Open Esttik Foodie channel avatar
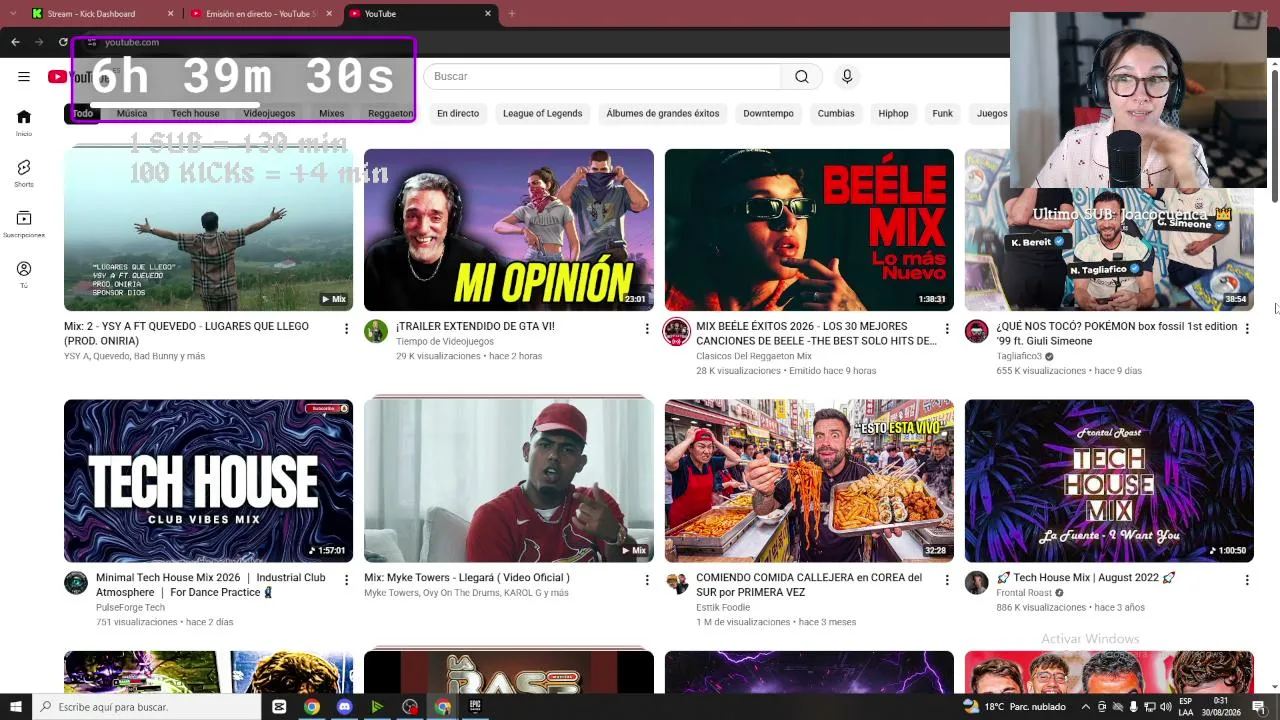Image resolution: width=1280 pixels, height=720 pixels. point(677,582)
